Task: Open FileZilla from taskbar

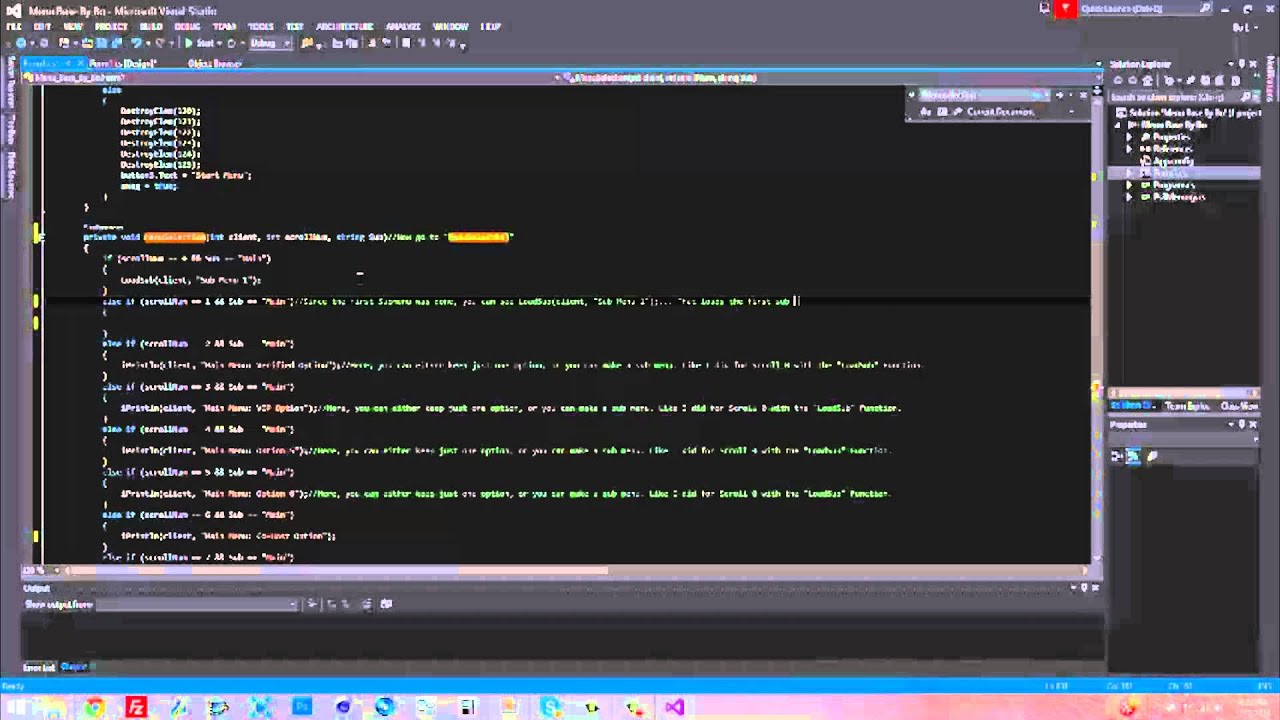Action: [136, 707]
